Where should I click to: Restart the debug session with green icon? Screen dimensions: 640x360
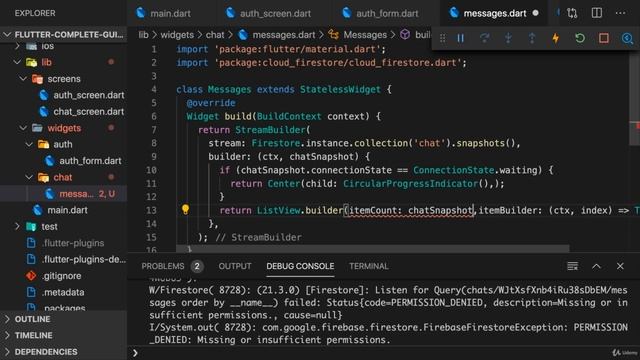click(580, 38)
